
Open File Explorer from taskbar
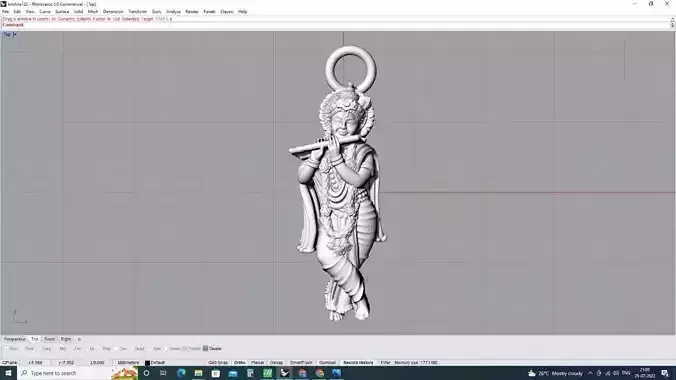pos(198,373)
